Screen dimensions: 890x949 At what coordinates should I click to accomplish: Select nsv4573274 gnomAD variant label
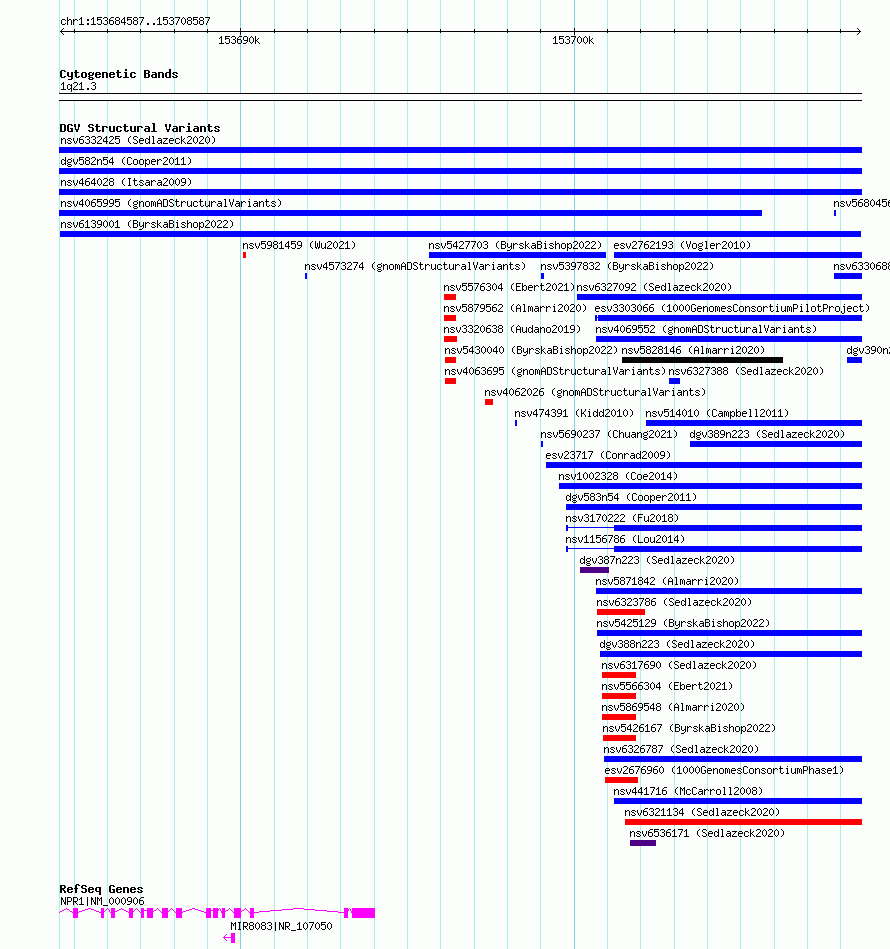[415, 266]
